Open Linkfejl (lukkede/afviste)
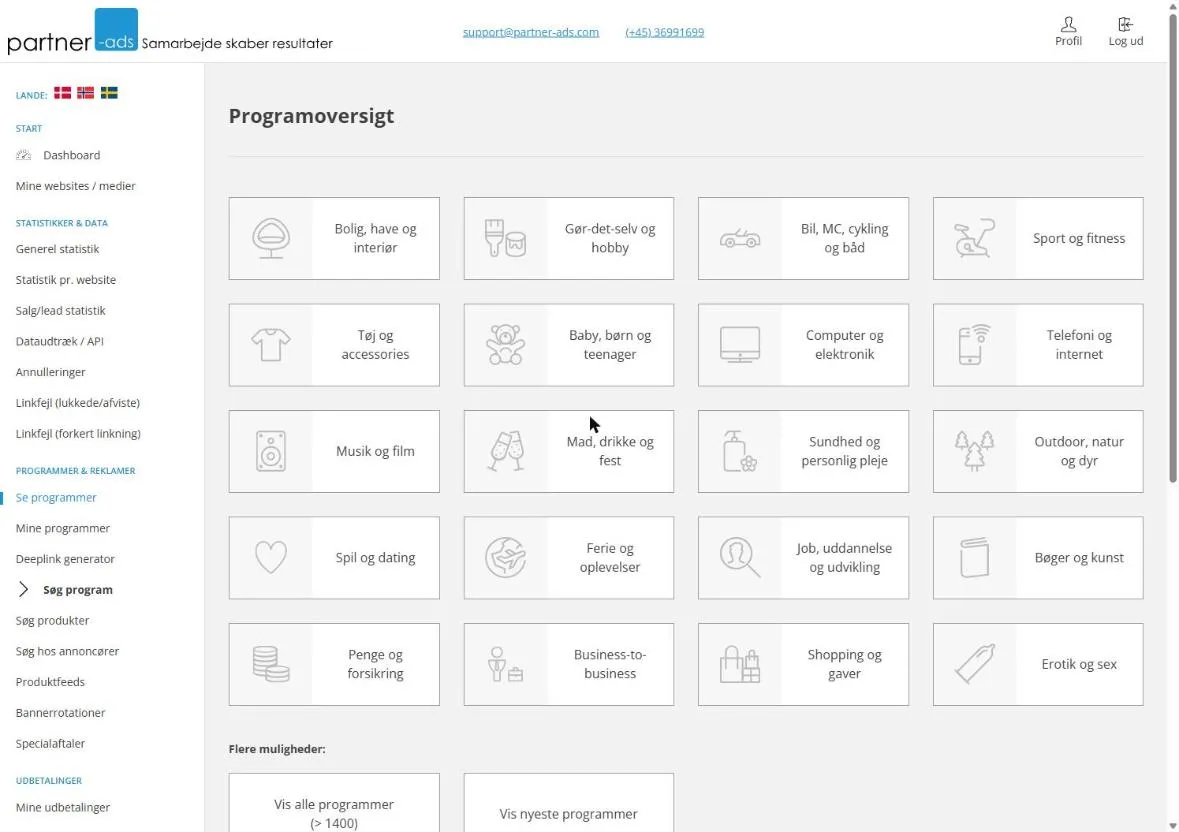1179x832 pixels. pos(77,403)
